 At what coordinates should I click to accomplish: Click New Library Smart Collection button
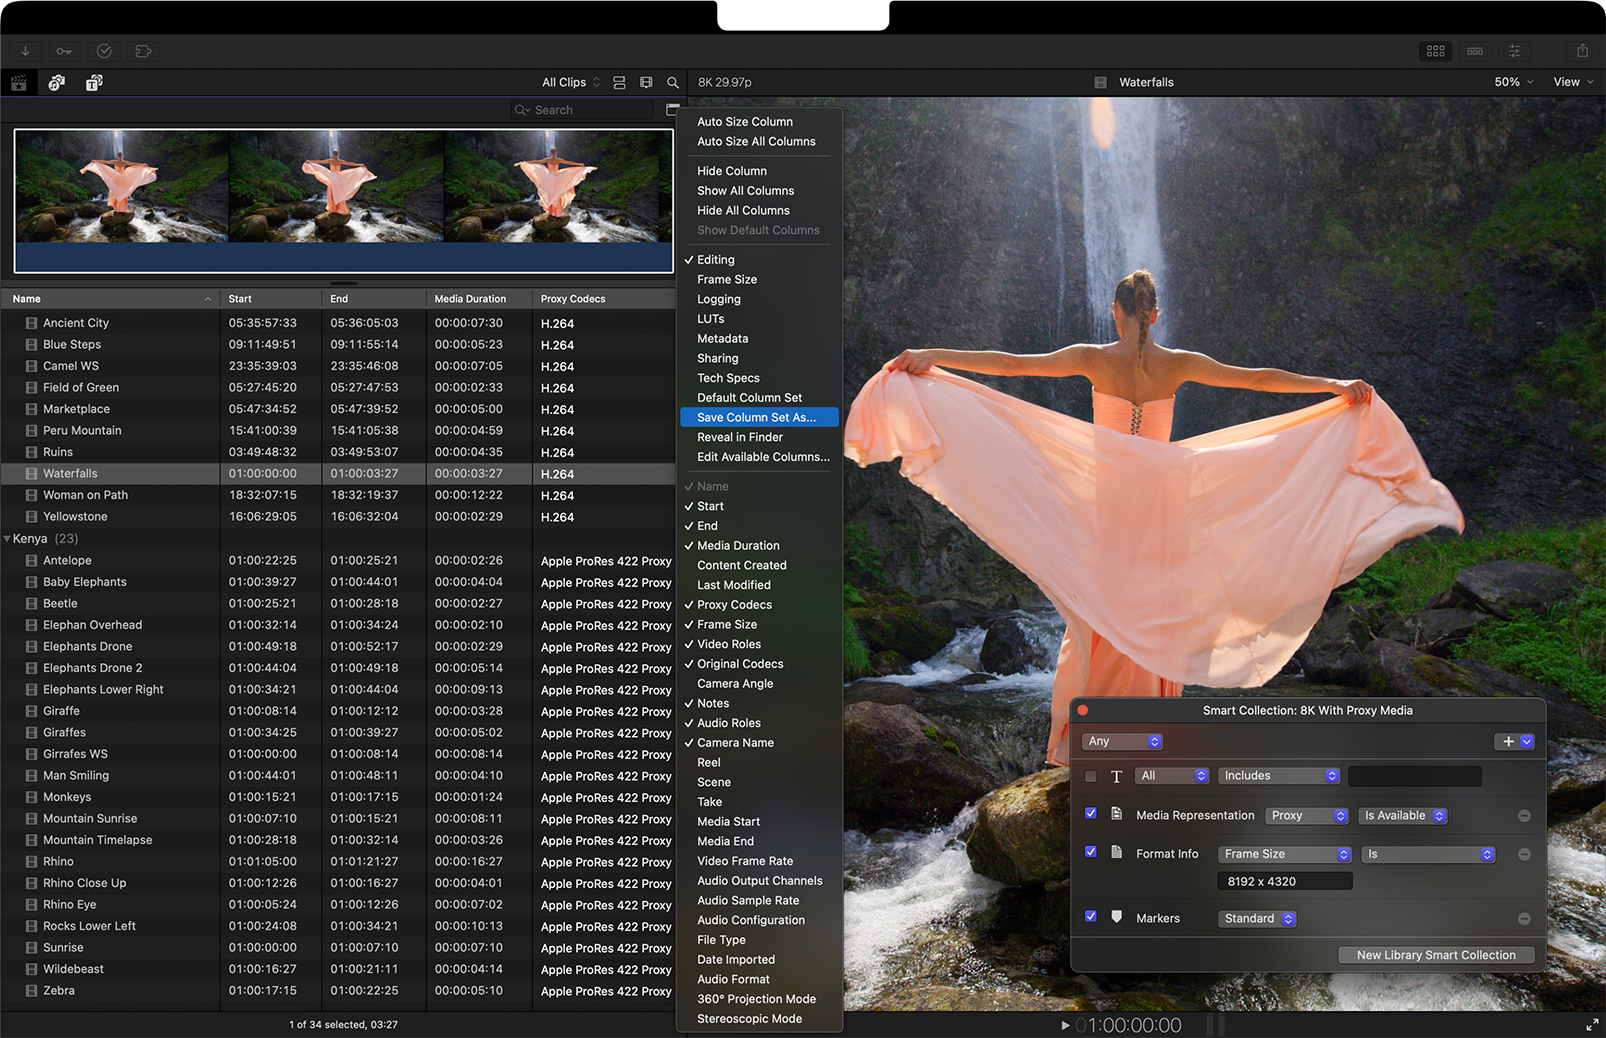point(1435,955)
